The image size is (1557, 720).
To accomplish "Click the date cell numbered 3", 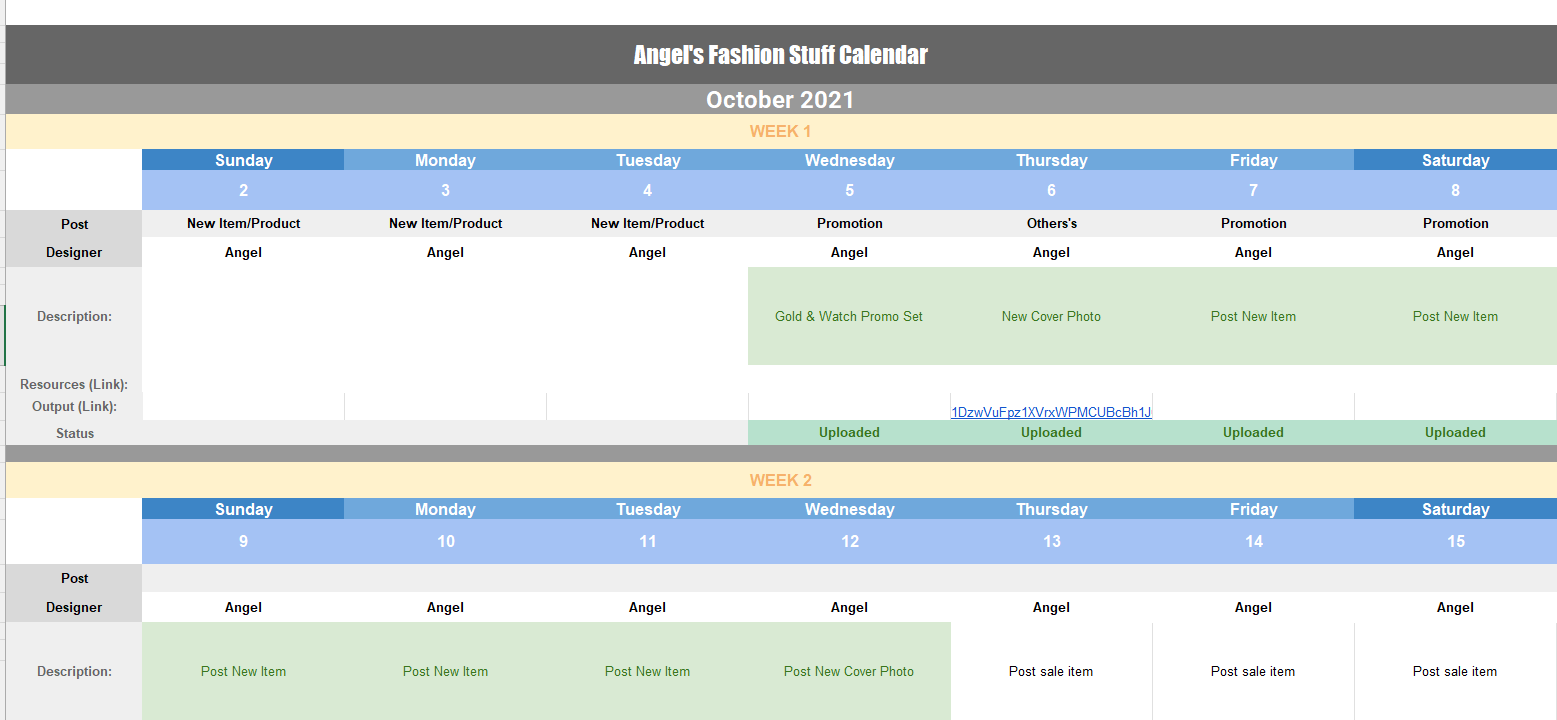I will [x=445, y=190].
